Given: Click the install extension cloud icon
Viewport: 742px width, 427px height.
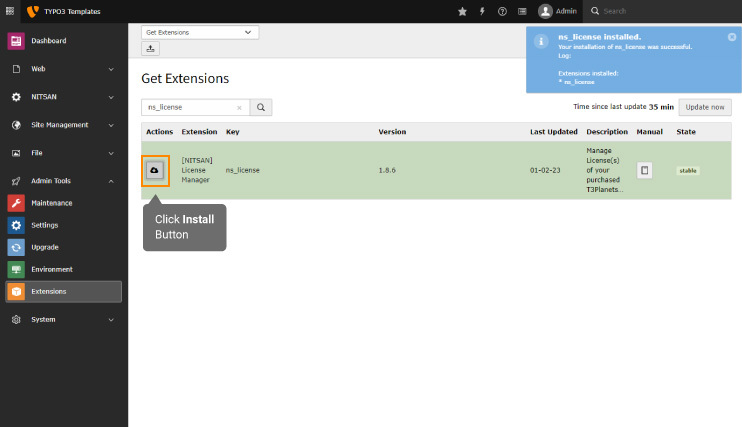Looking at the screenshot, I should coord(155,170).
